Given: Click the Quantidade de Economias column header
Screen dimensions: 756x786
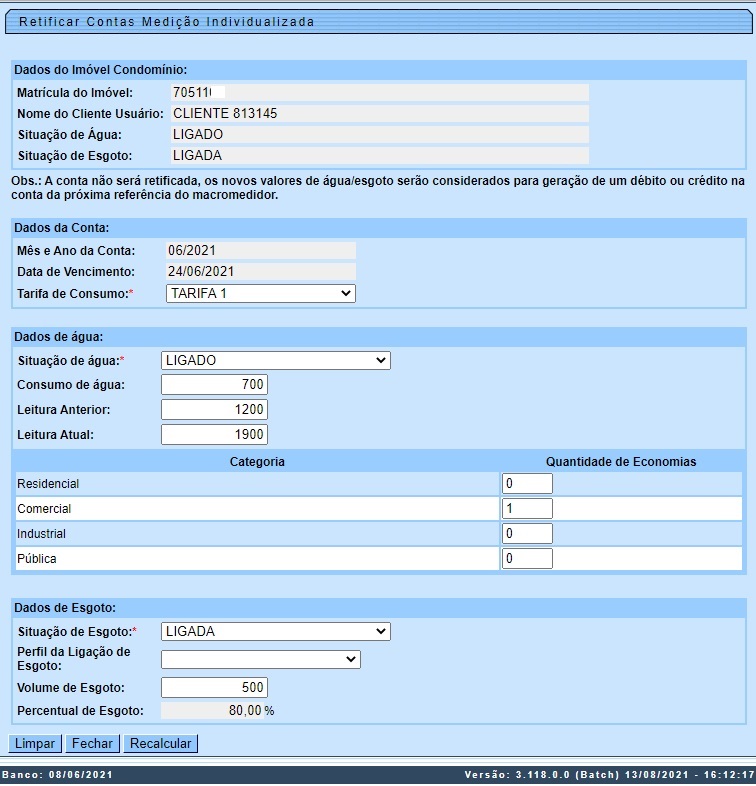Looking at the screenshot, I should pos(621,462).
